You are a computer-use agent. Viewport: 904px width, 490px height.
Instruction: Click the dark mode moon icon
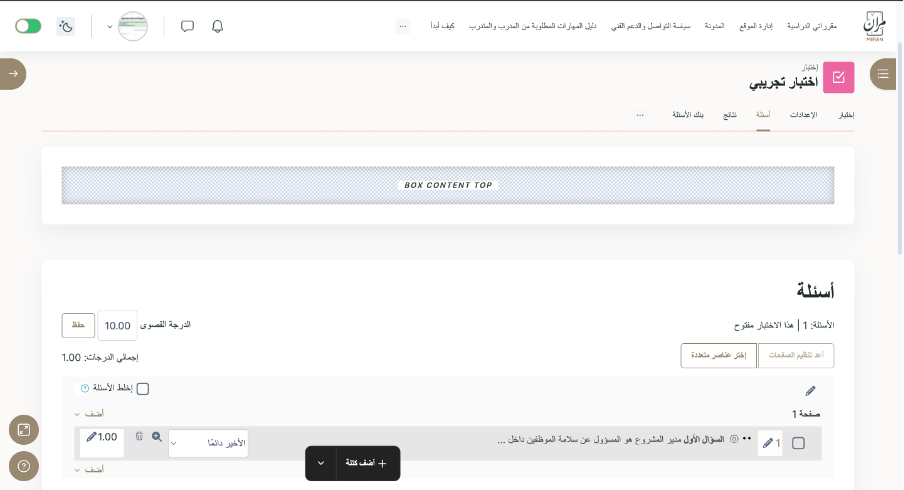point(66,26)
